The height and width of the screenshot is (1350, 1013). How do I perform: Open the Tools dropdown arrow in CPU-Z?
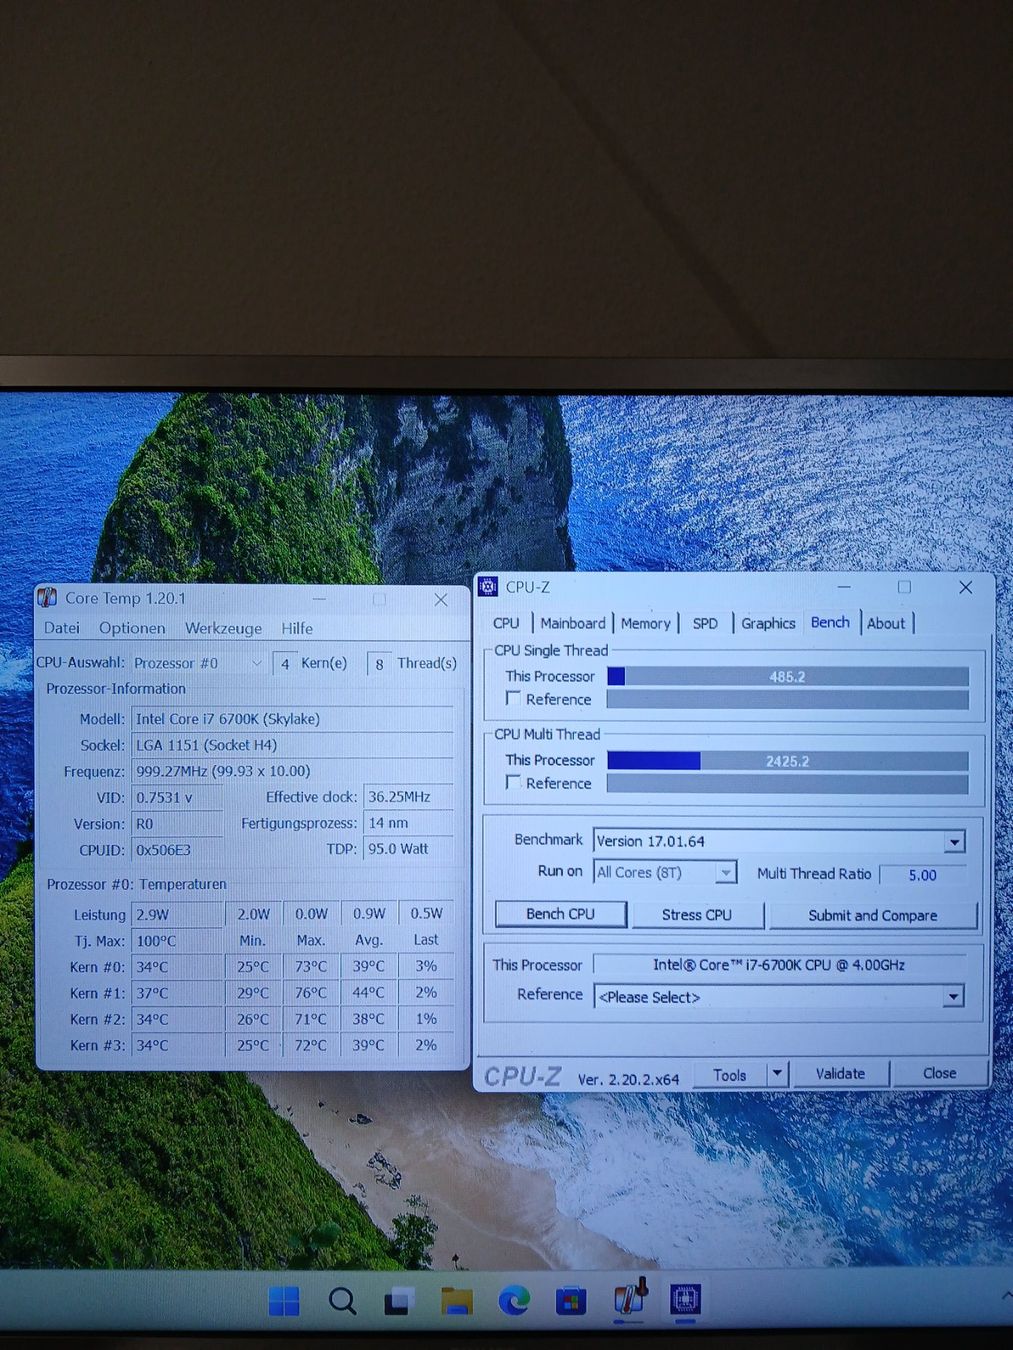(x=777, y=1074)
